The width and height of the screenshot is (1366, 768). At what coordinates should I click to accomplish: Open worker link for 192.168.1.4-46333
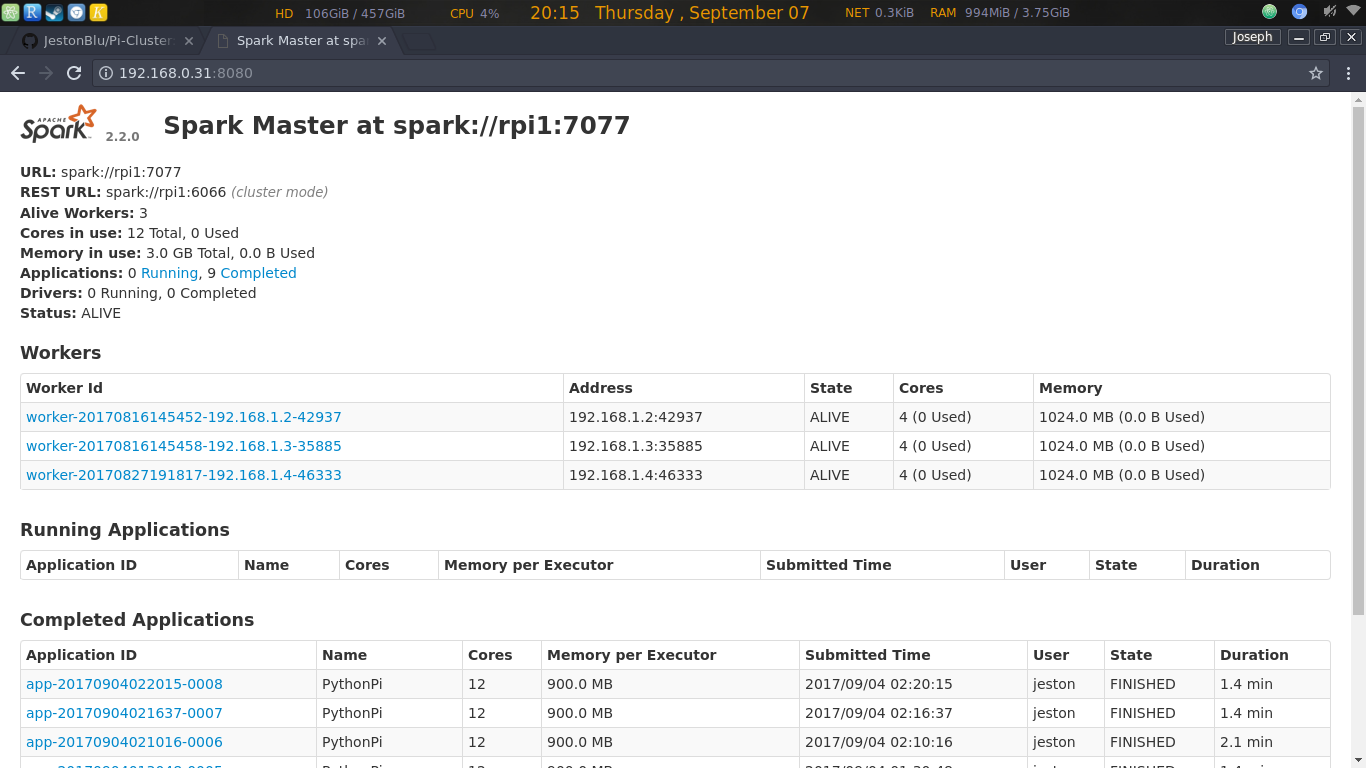click(184, 475)
